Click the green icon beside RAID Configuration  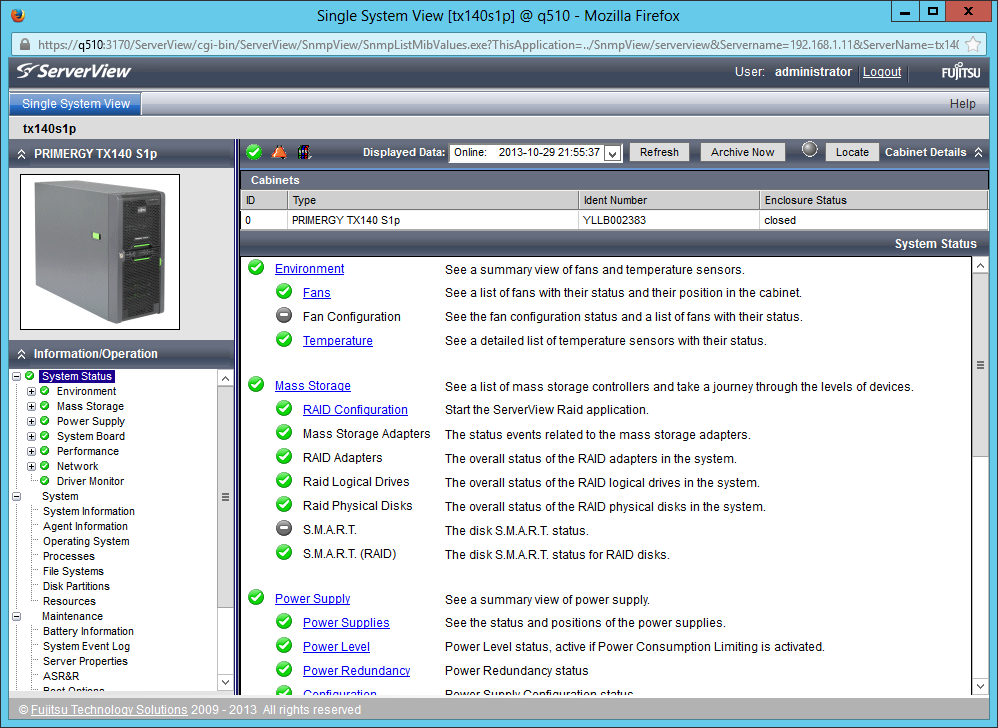coord(284,409)
